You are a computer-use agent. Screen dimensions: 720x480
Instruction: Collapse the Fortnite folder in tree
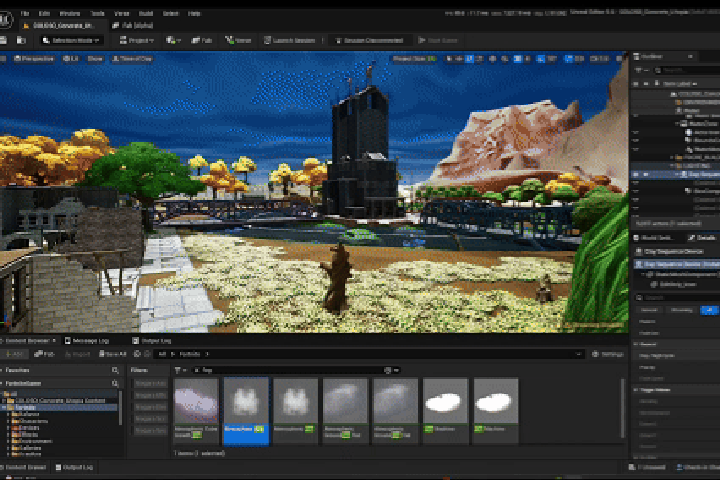(4, 407)
